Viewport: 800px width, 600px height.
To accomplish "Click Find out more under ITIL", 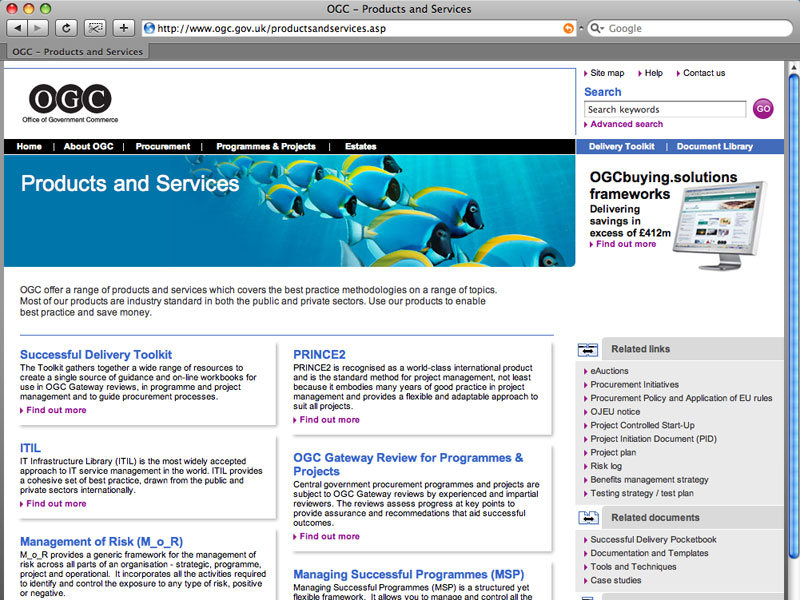I will [56, 504].
